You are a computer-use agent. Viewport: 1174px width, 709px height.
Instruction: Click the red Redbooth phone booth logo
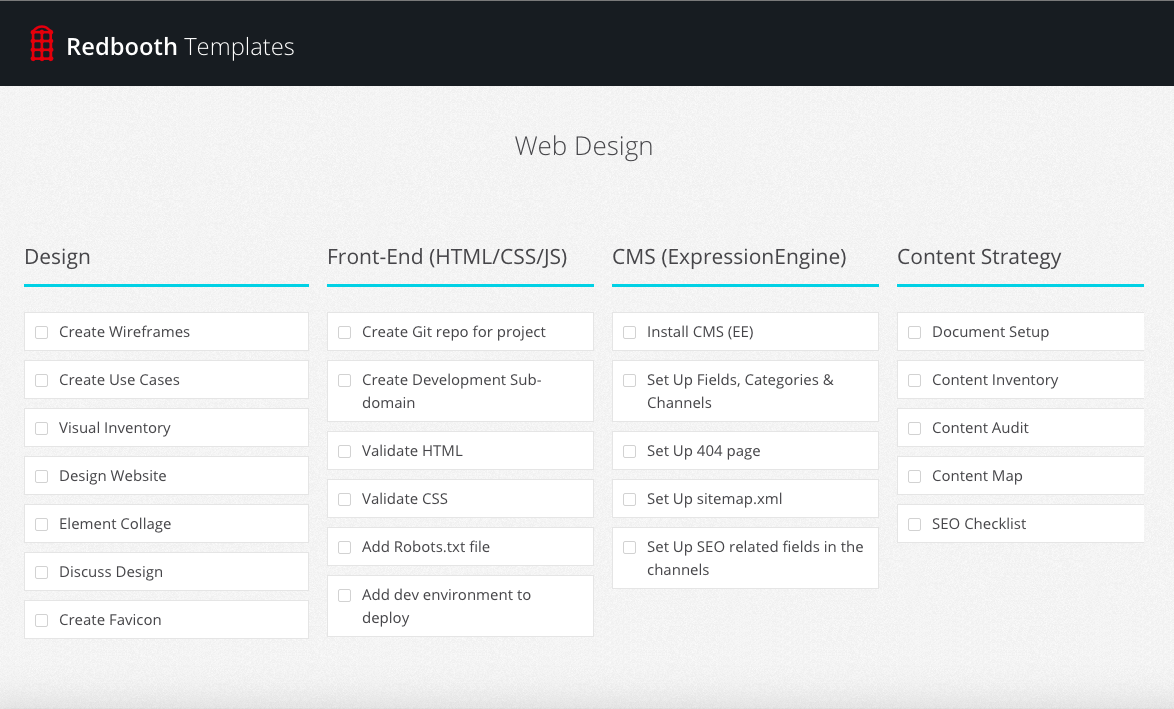tap(42, 44)
